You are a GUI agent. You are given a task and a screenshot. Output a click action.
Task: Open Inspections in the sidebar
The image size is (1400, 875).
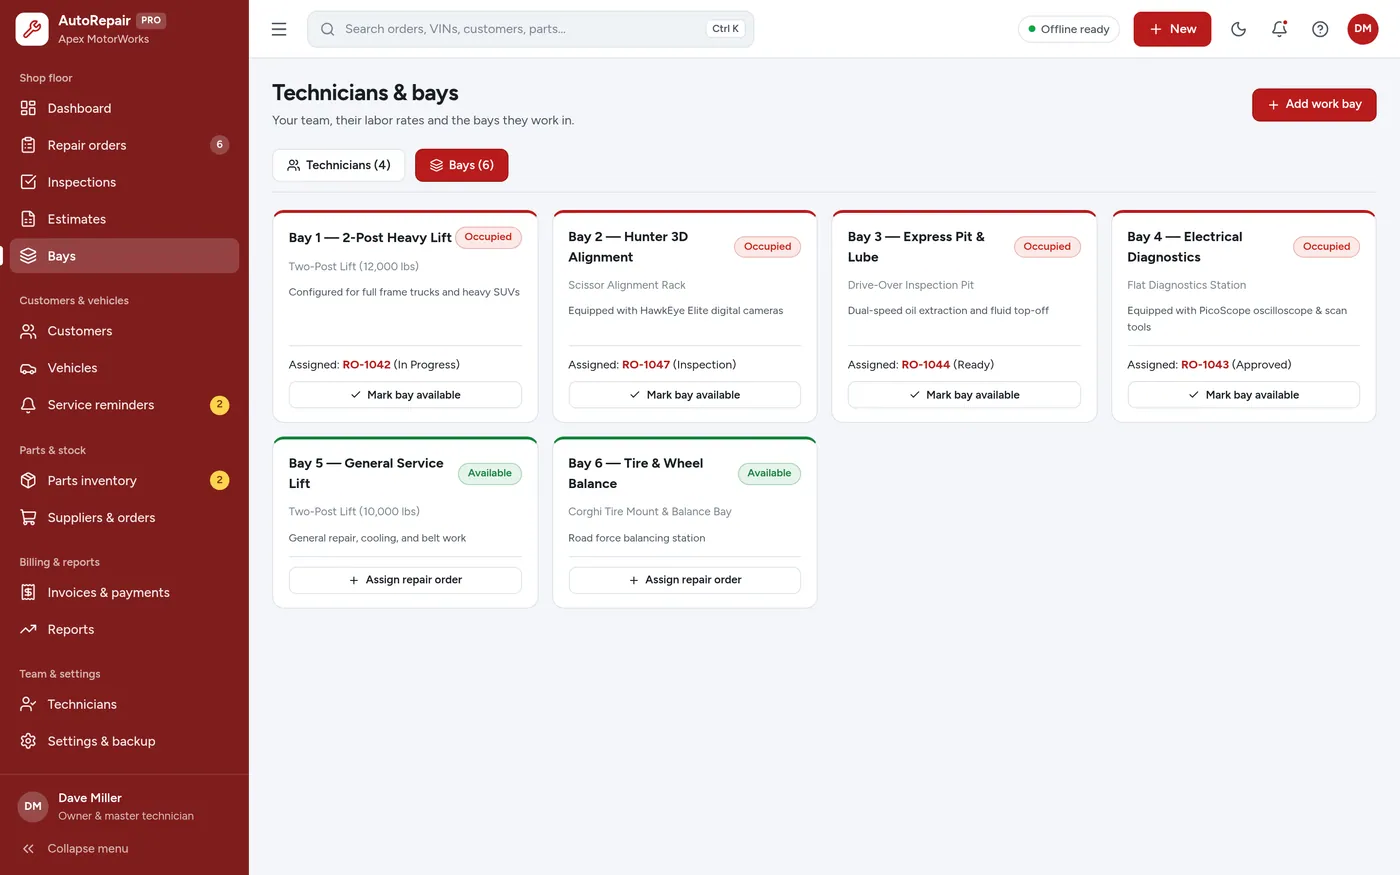(124, 182)
